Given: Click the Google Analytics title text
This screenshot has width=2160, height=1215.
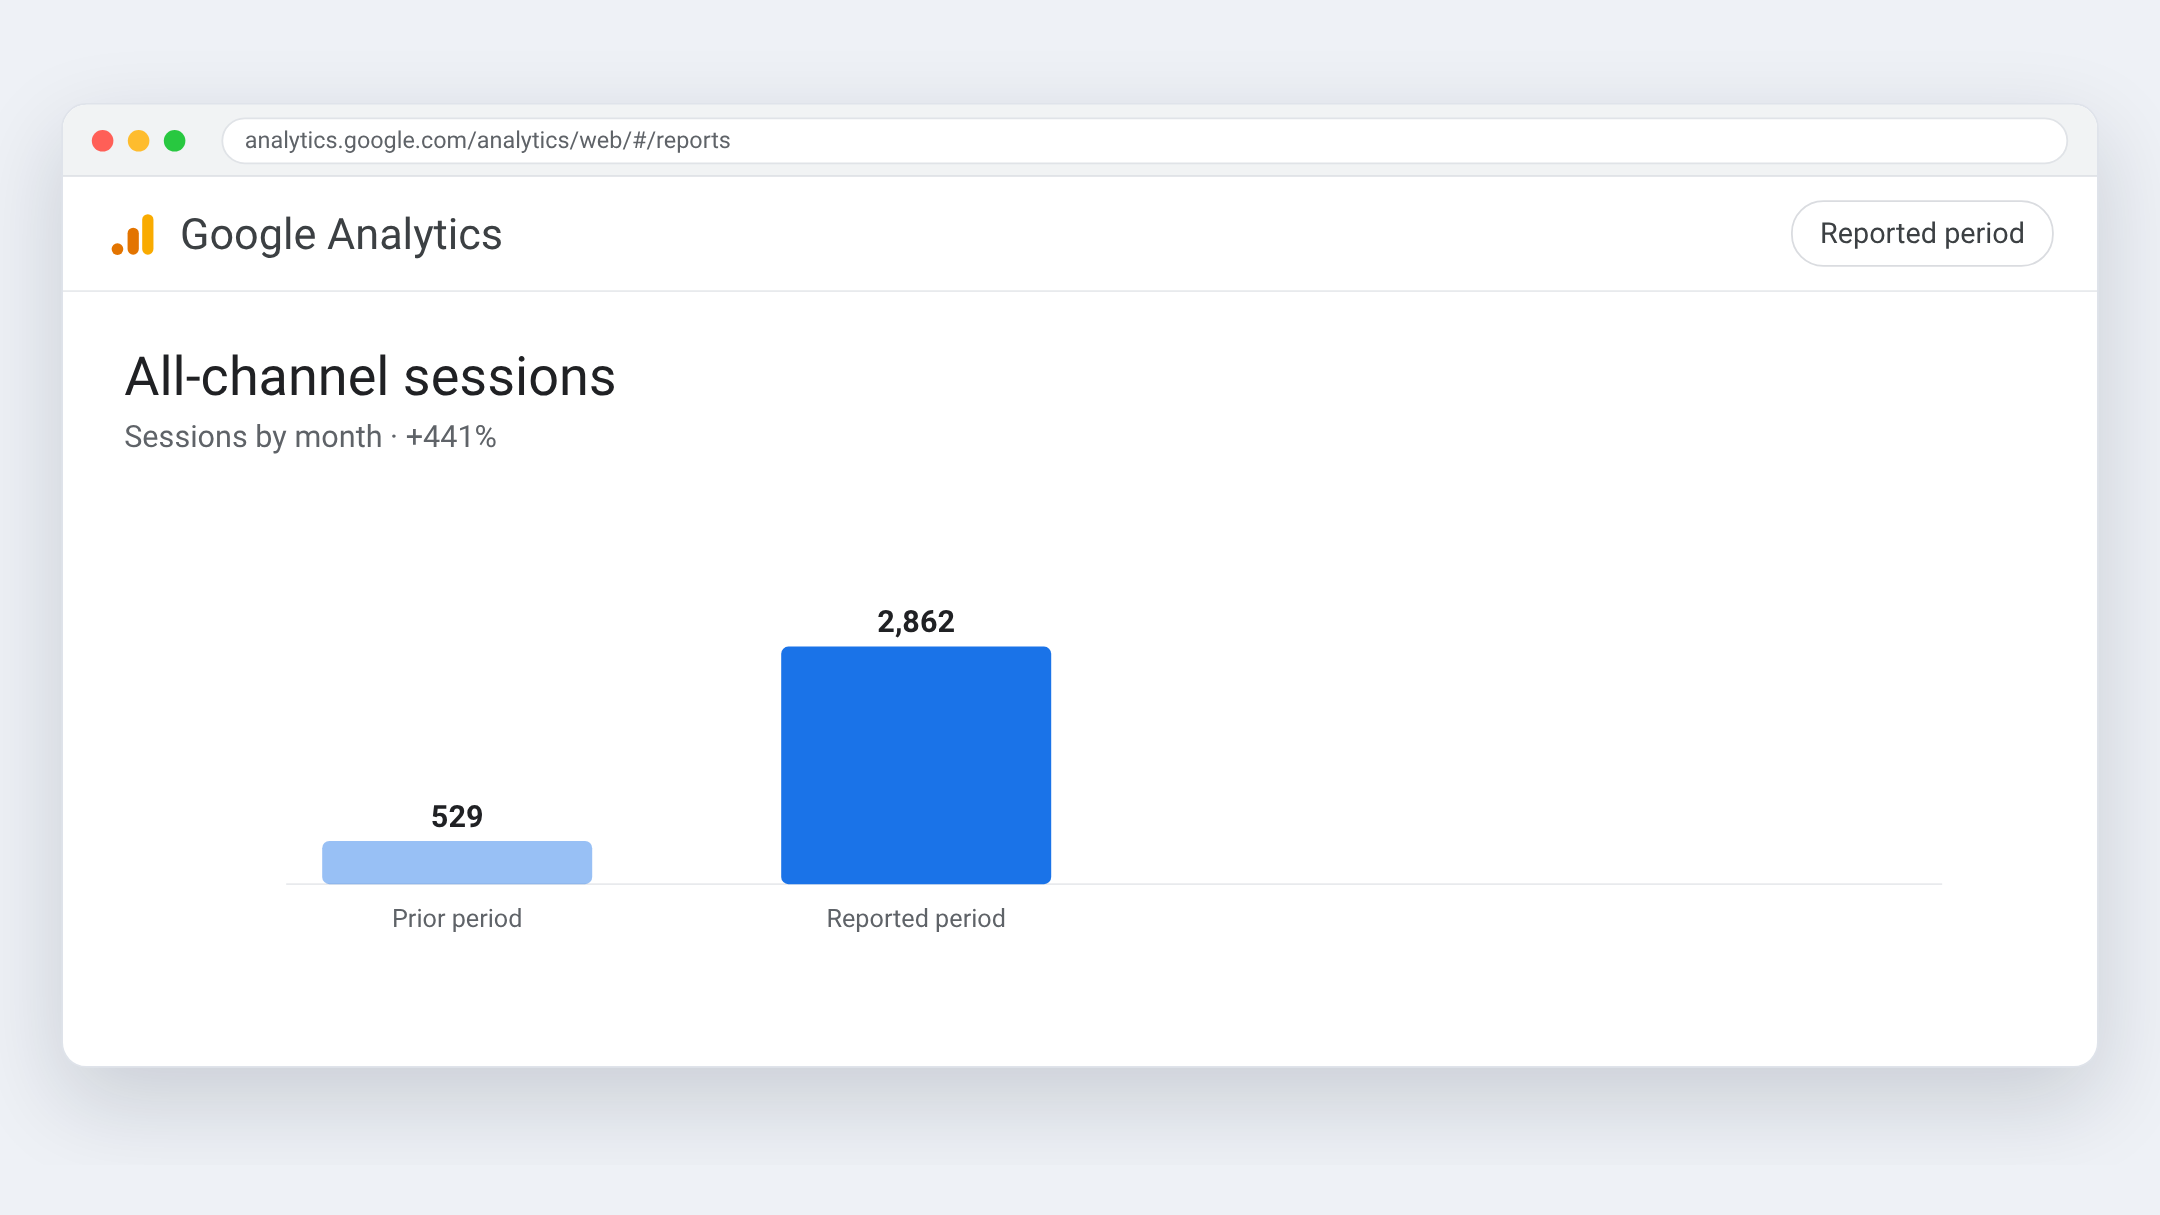Looking at the screenshot, I should (341, 235).
